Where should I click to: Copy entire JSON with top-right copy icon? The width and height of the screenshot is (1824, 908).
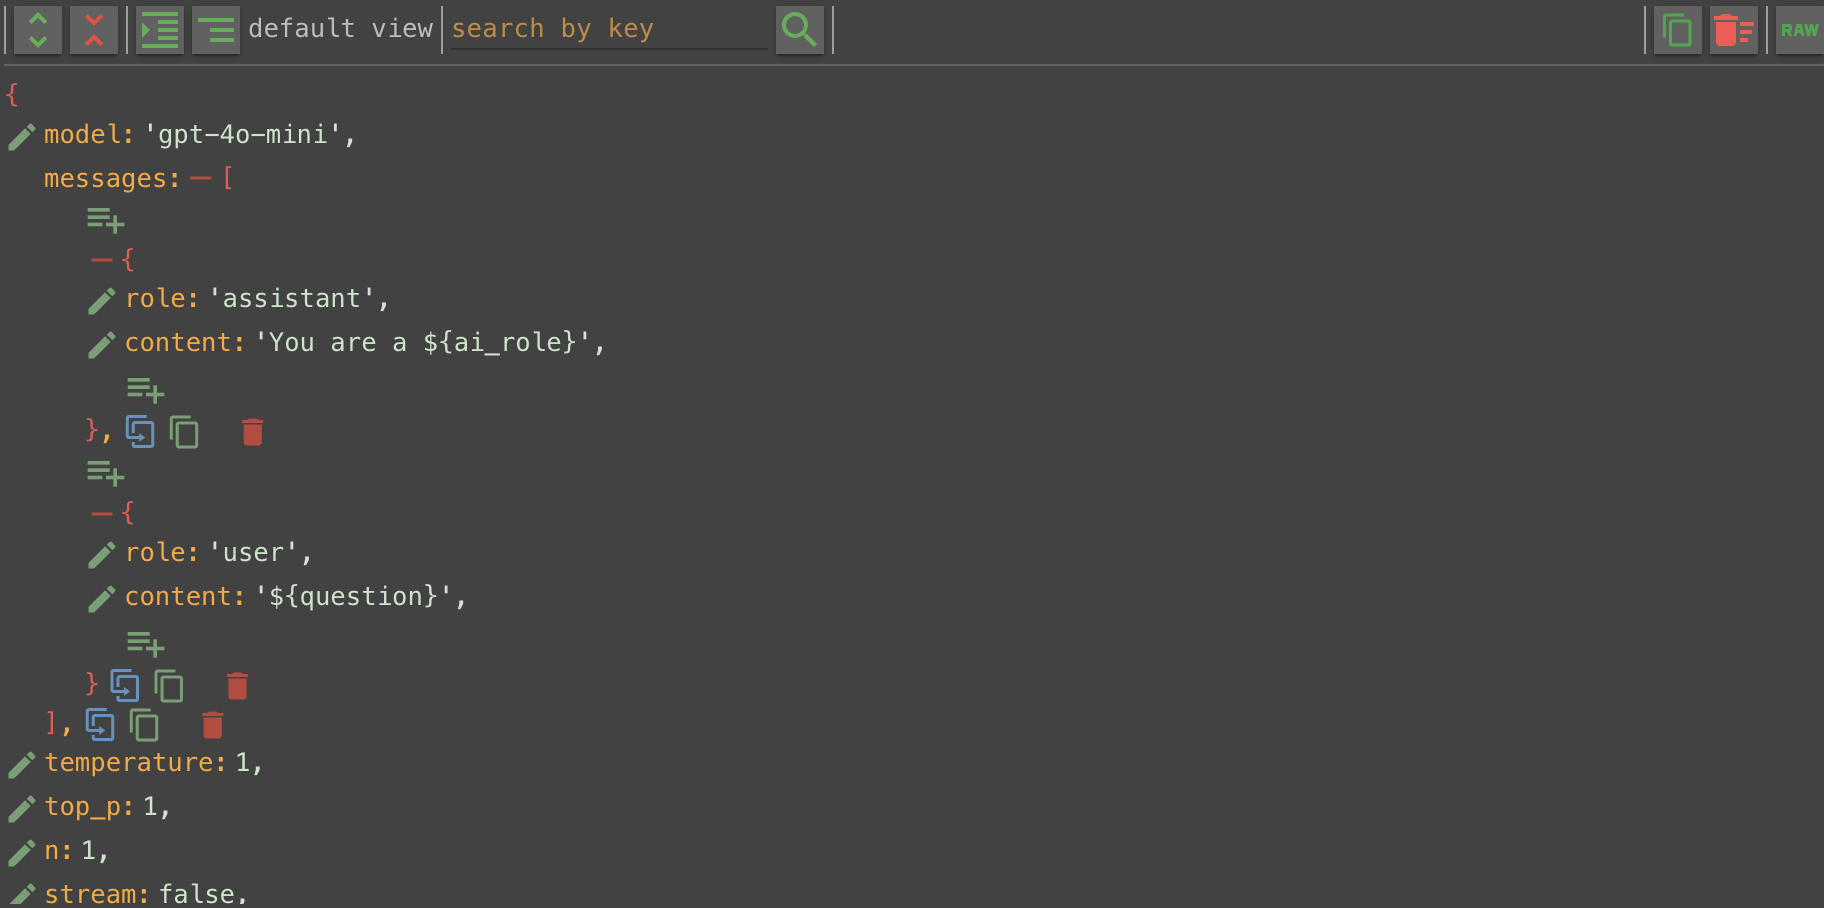point(1677,30)
